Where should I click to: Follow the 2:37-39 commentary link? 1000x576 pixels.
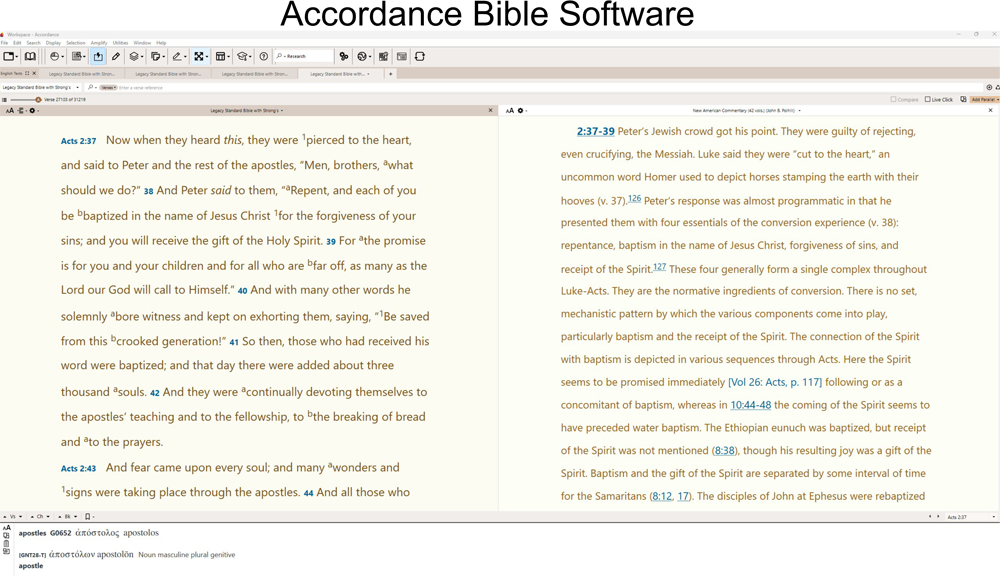(x=596, y=131)
